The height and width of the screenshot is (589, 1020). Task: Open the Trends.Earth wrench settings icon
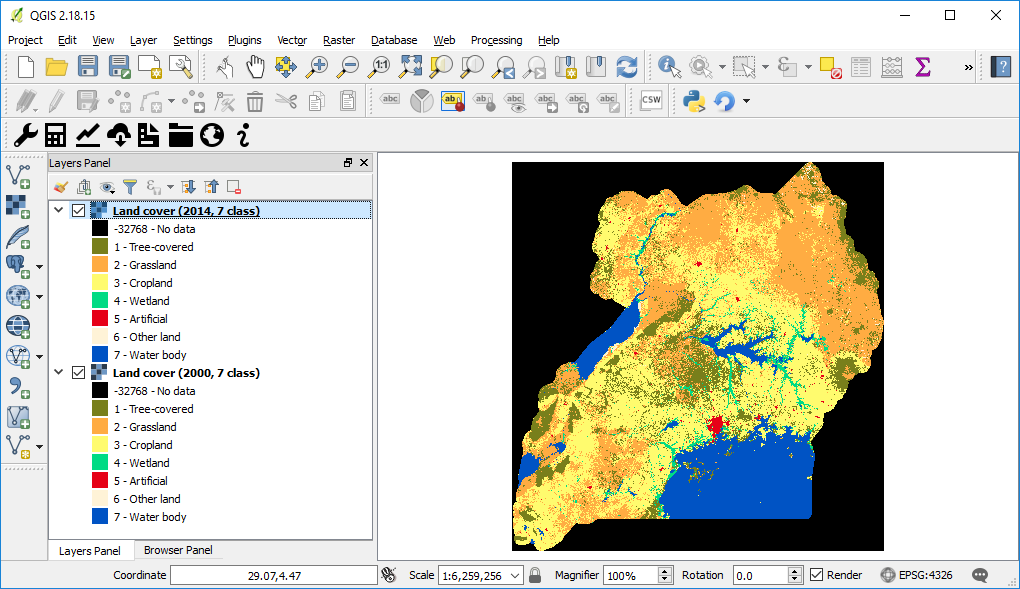pyautogui.click(x=25, y=135)
